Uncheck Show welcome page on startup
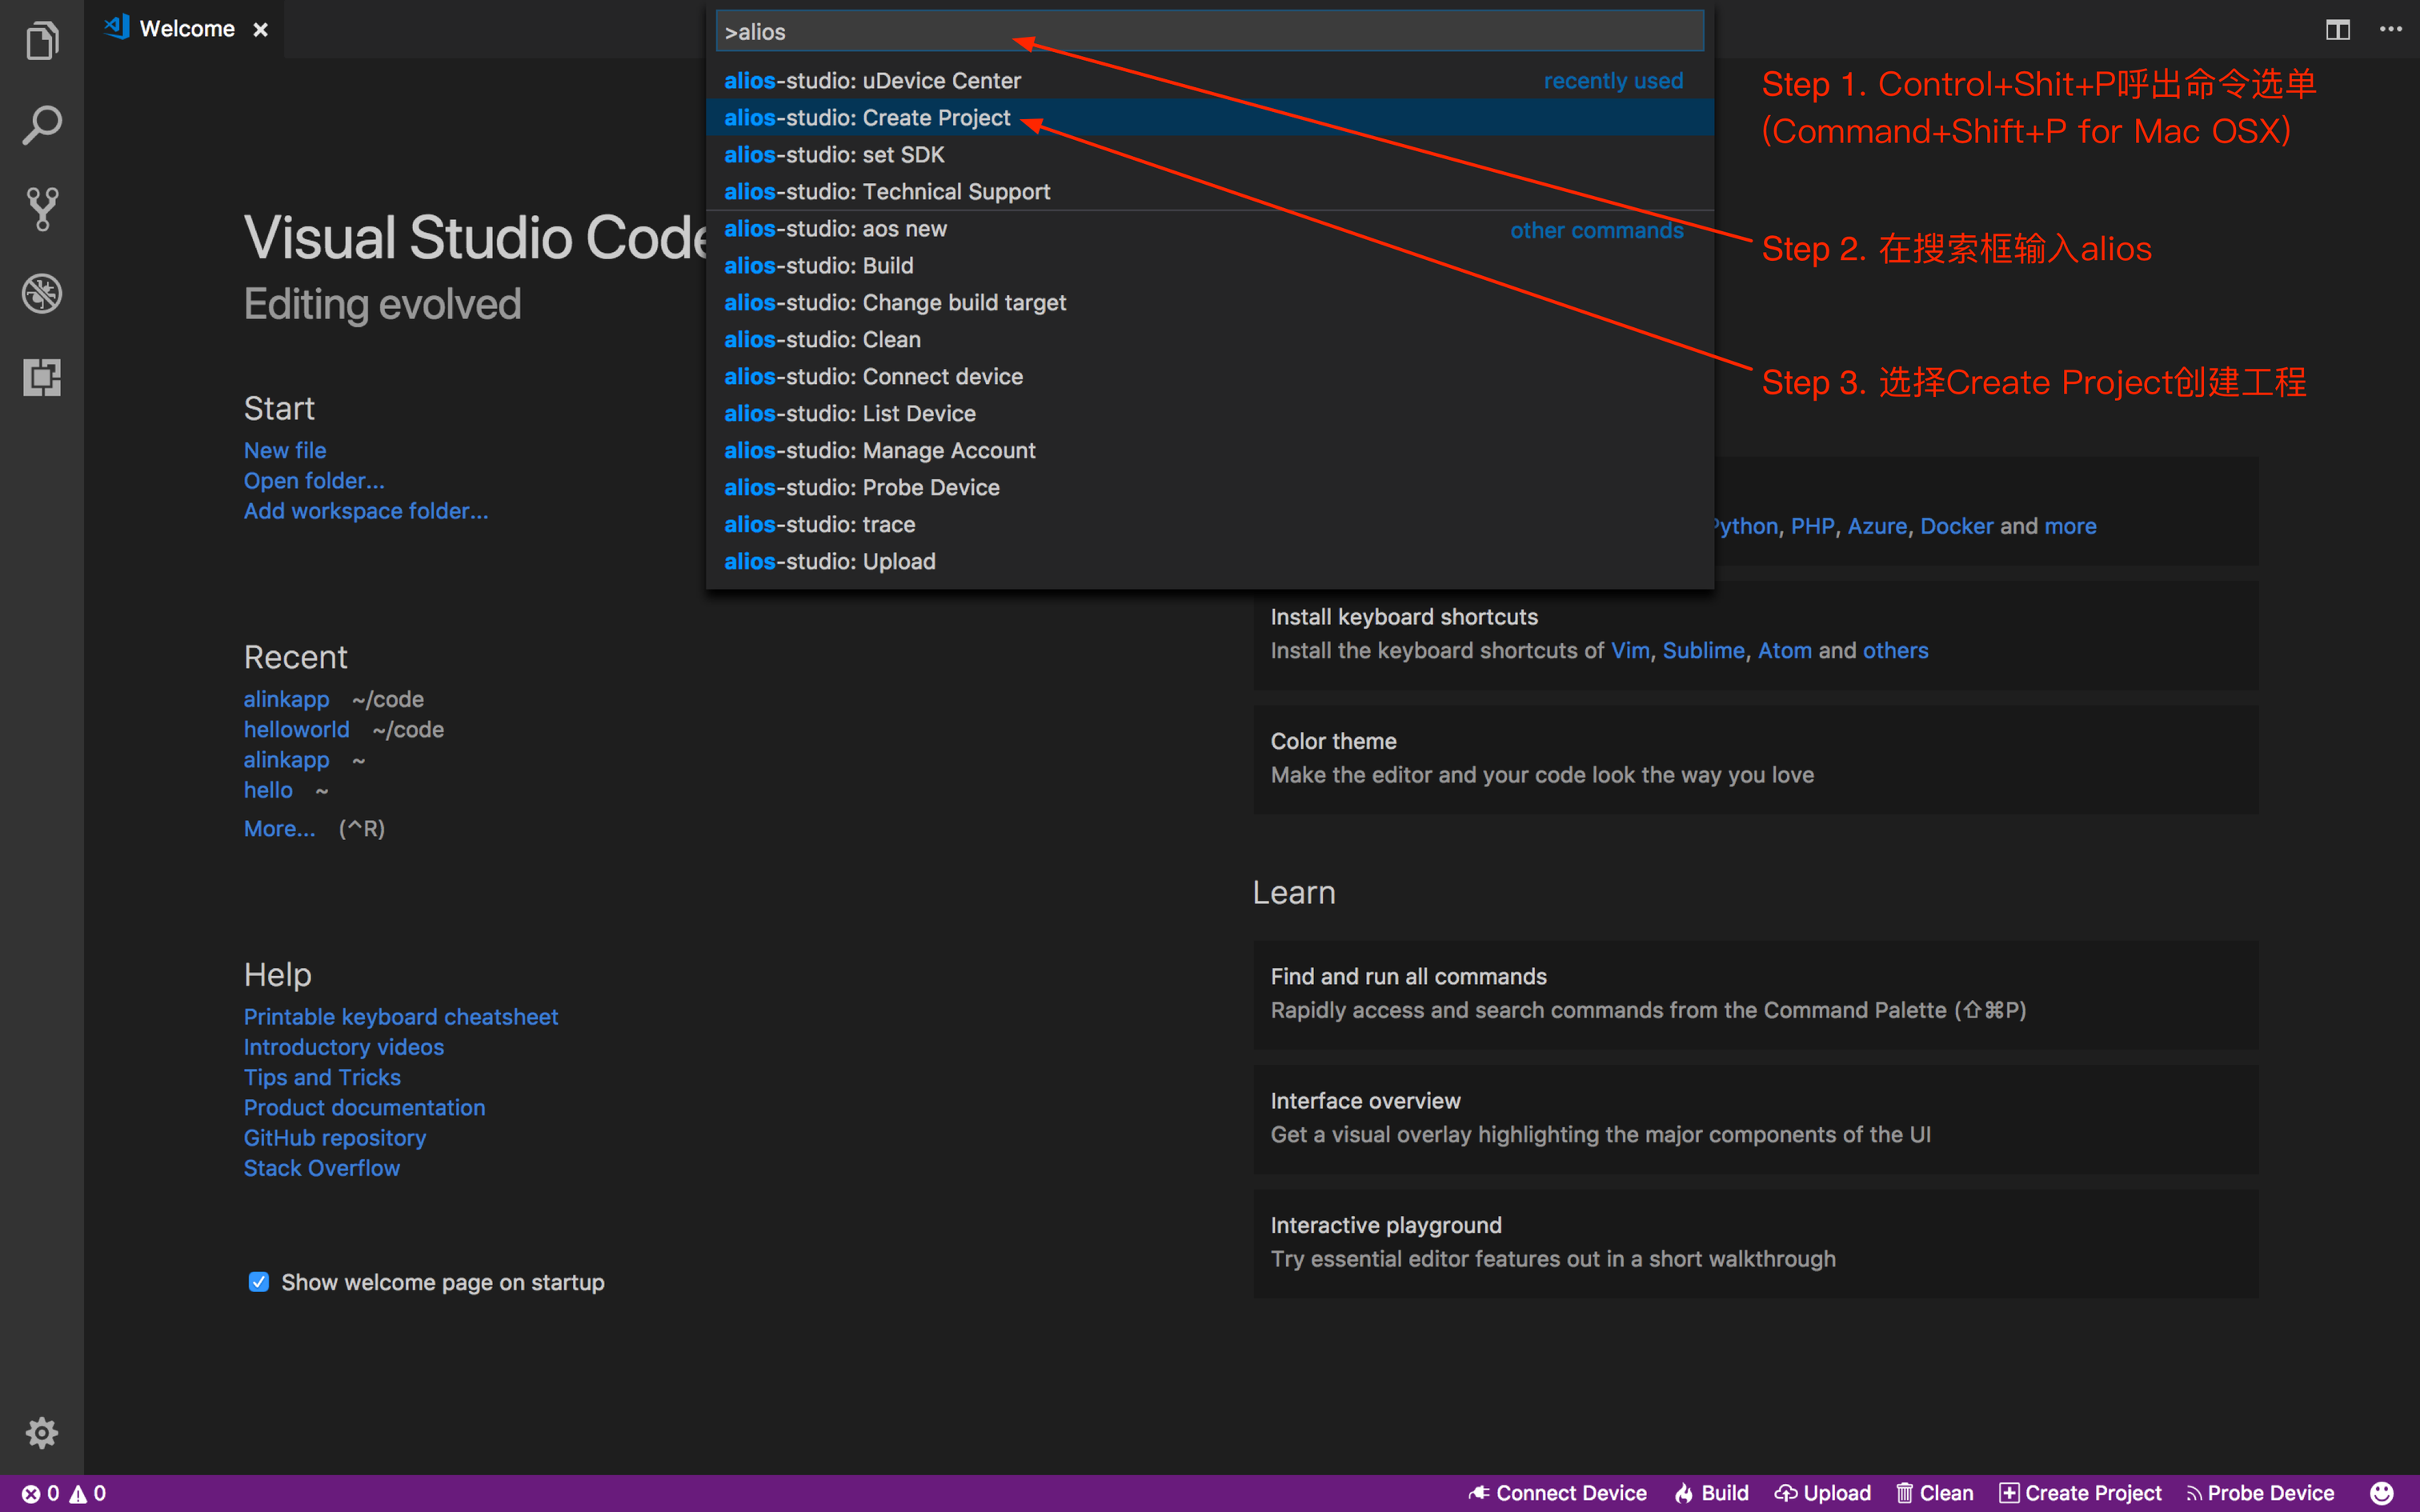The height and width of the screenshot is (1512, 2420). coord(259,1282)
